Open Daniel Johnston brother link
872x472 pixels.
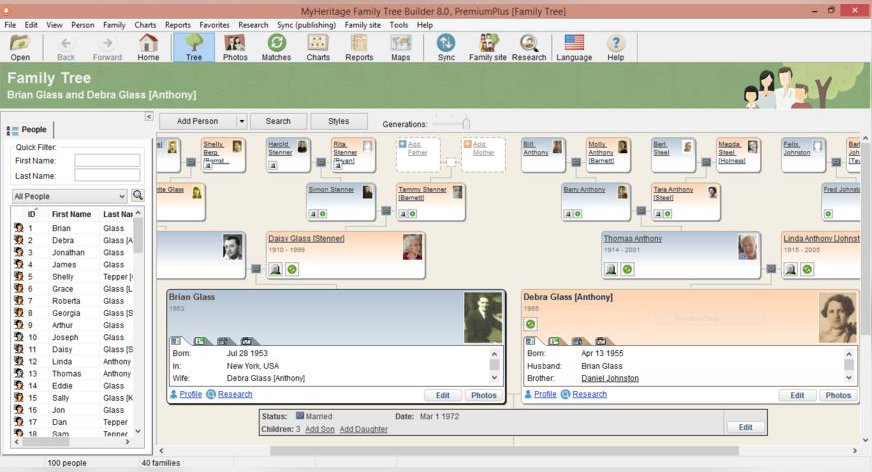610,378
